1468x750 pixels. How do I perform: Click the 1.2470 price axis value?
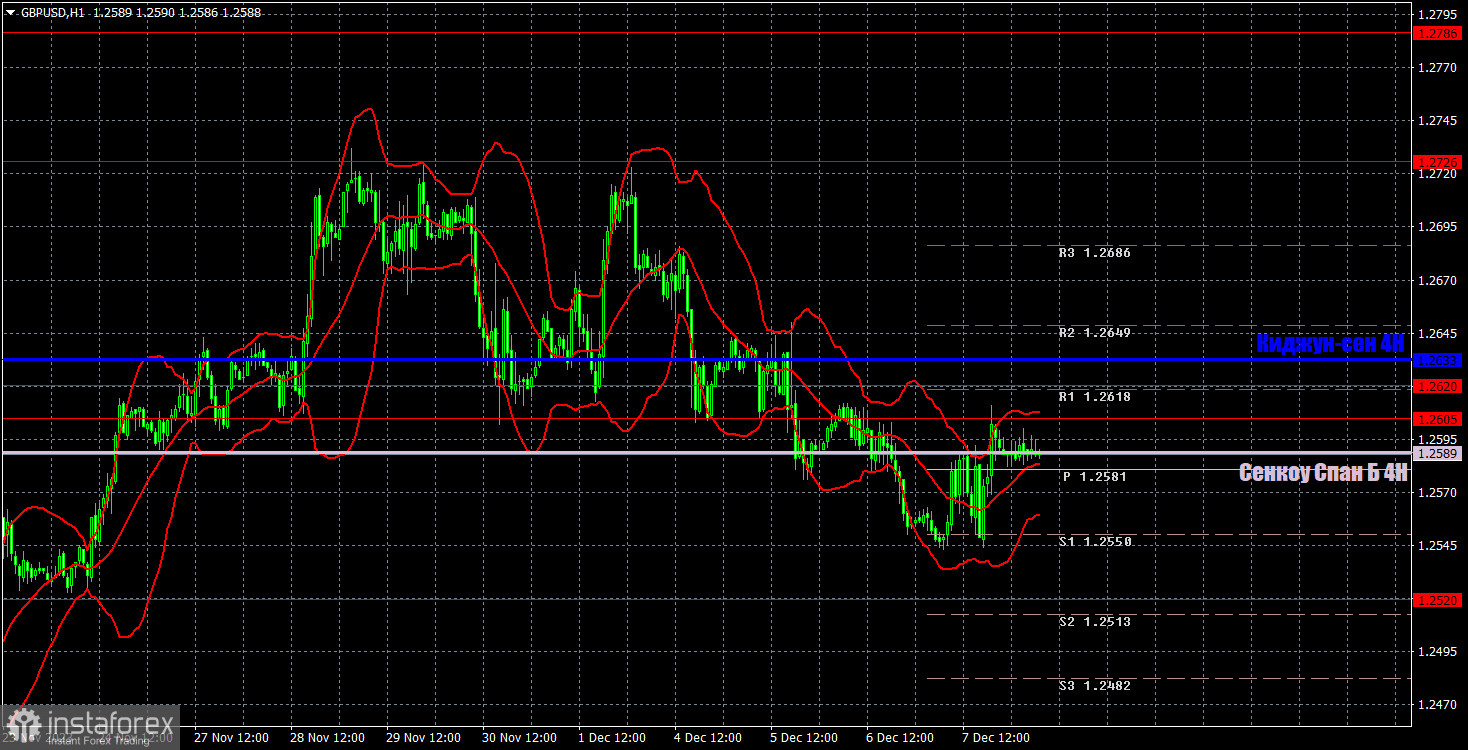[x=1437, y=705]
